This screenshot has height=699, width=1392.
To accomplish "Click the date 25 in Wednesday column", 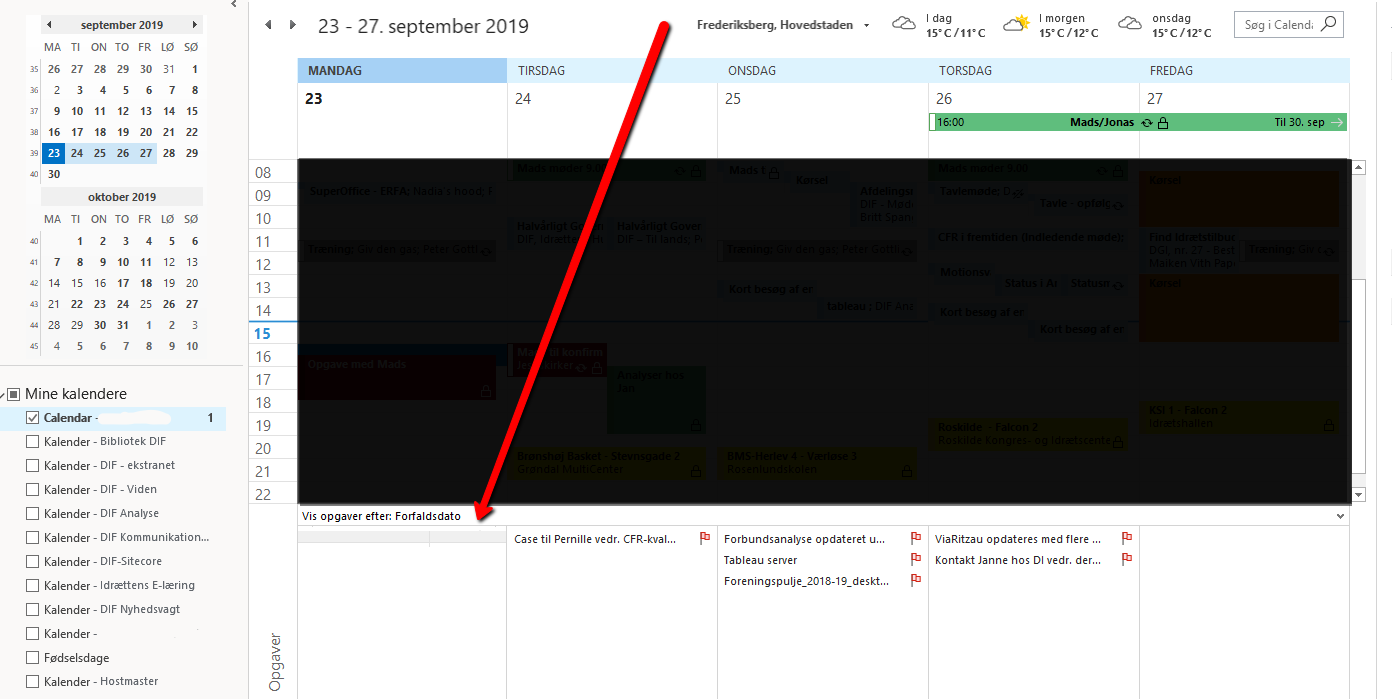I will pos(733,98).
